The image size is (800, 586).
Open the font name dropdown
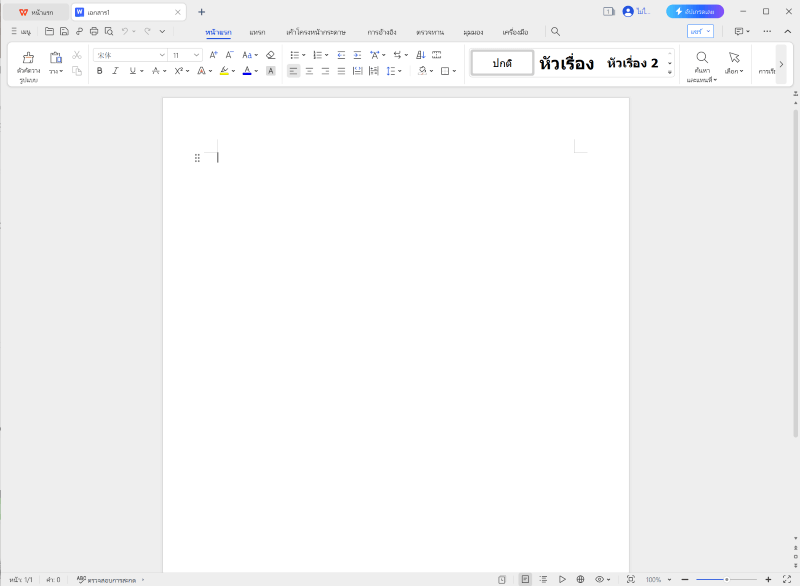click(162, 55)
